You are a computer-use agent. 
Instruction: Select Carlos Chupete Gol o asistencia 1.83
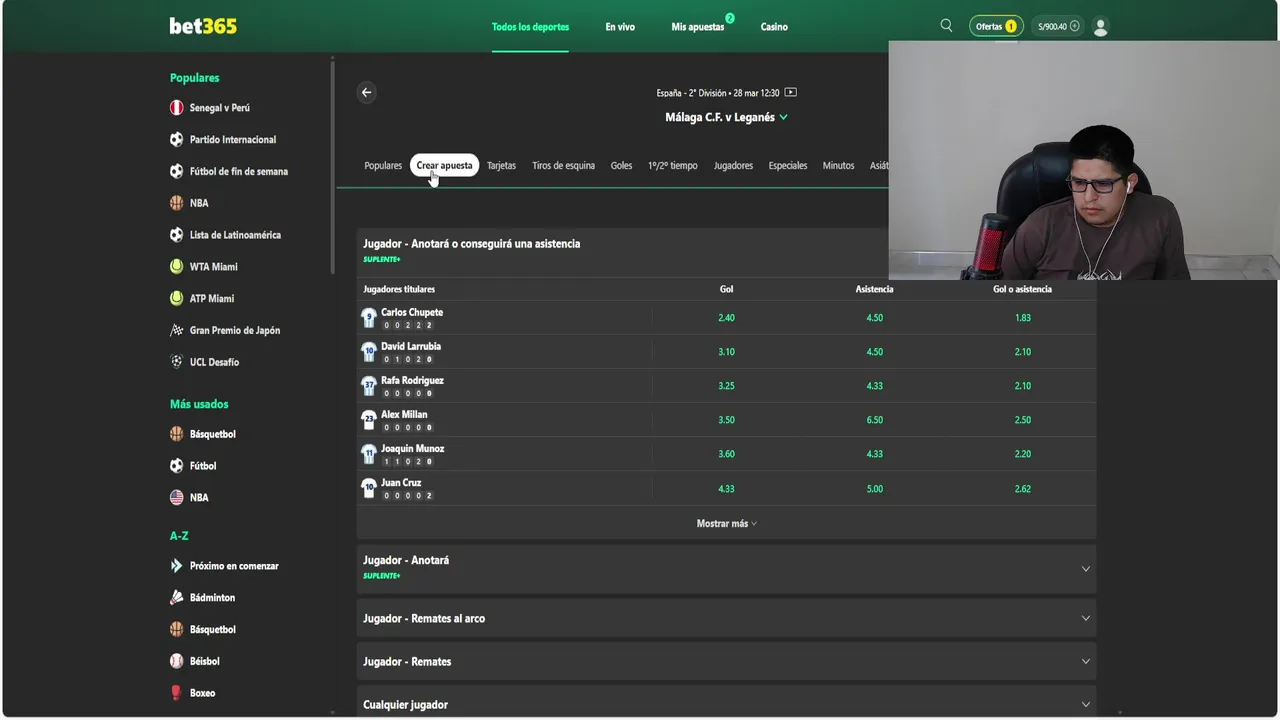pos(1022,318)
